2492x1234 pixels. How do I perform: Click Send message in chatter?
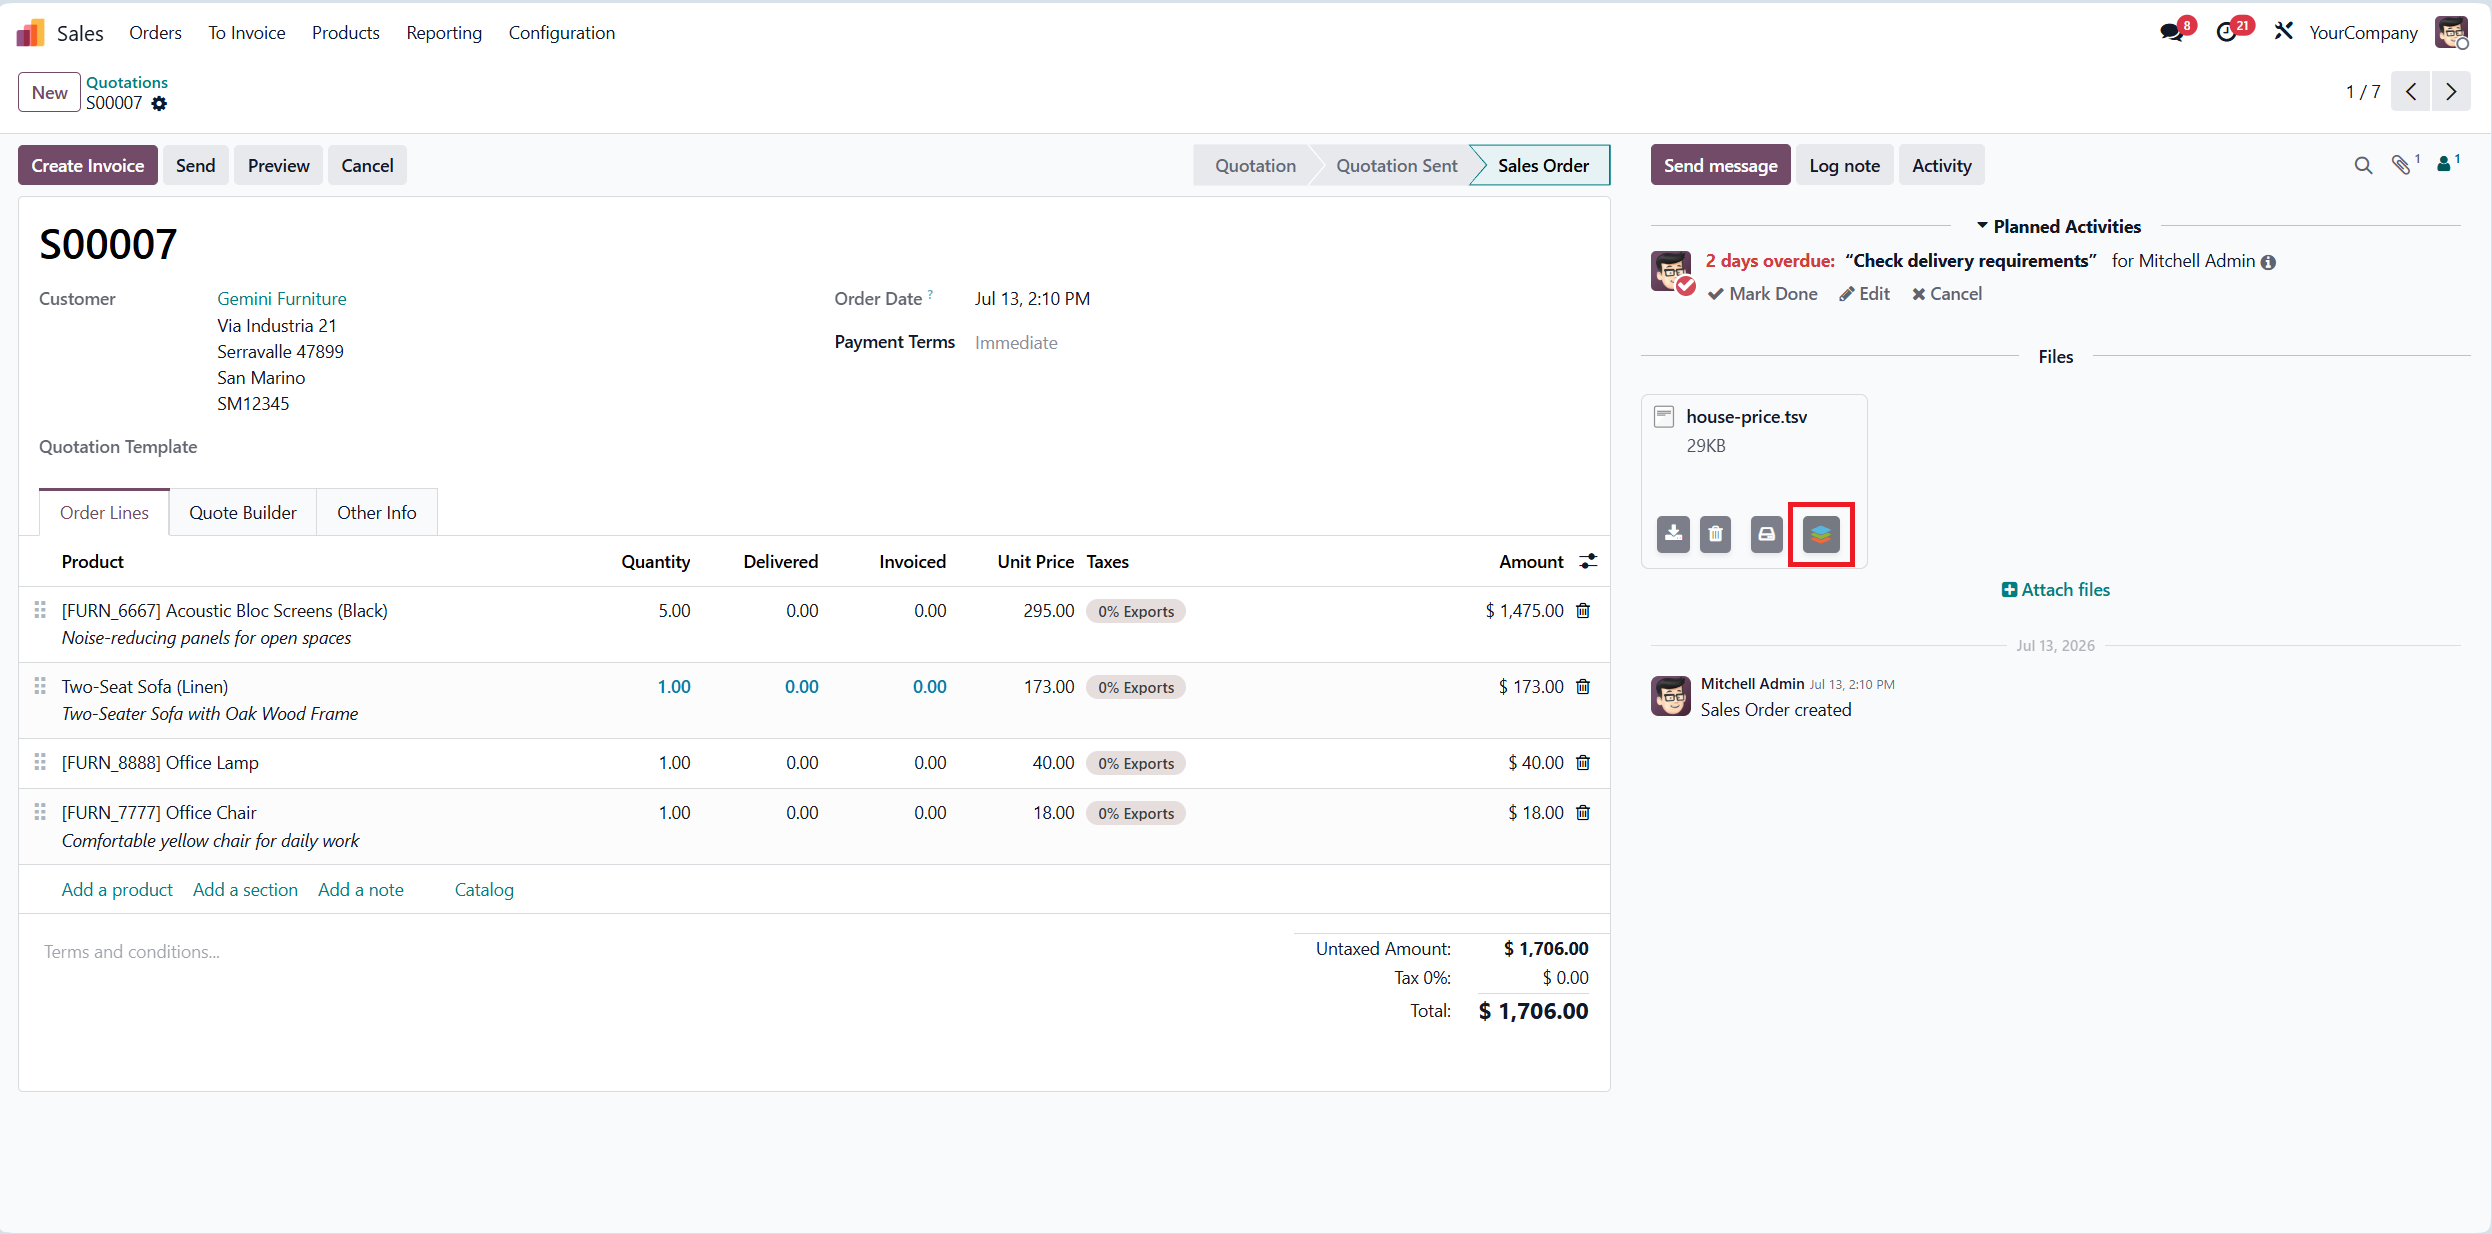[x=1720, y=166]
